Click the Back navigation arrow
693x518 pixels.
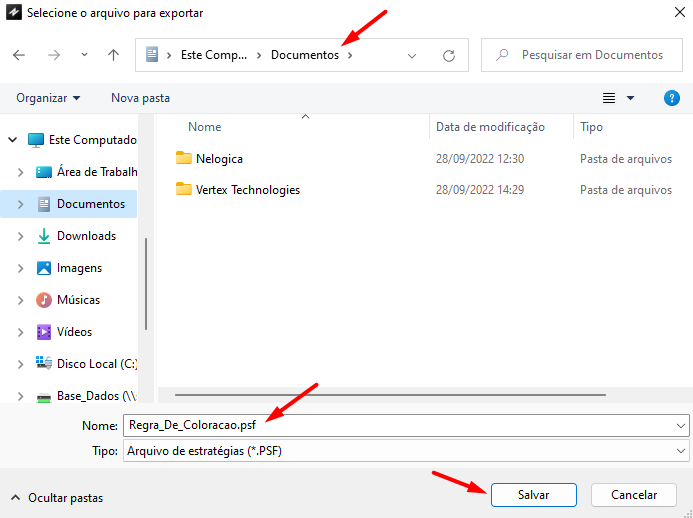pos(19,56)
